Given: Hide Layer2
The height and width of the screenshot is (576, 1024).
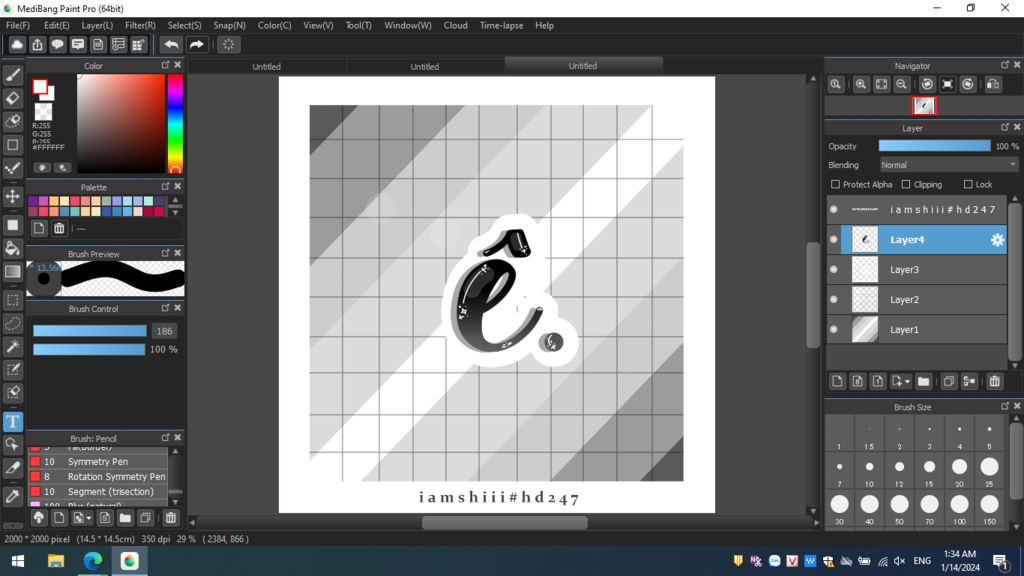Looking at the screenshot, I should (x=834, y=300).
